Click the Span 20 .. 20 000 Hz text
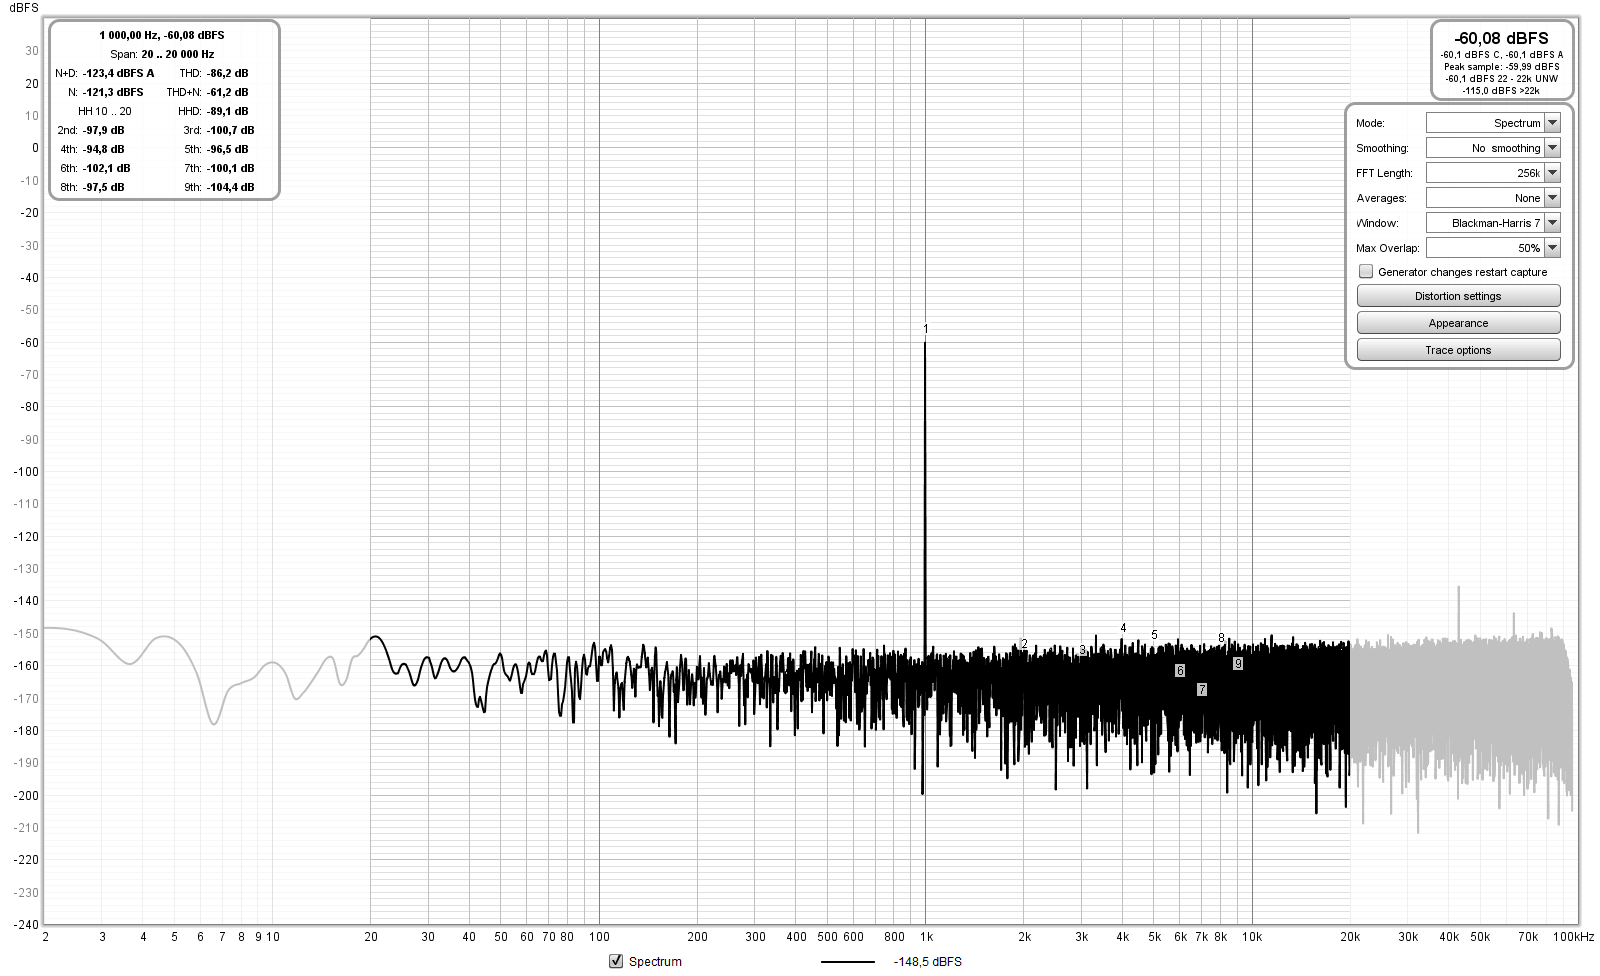Viewport: 1600px width, 976px height. [x=162, y=54]
